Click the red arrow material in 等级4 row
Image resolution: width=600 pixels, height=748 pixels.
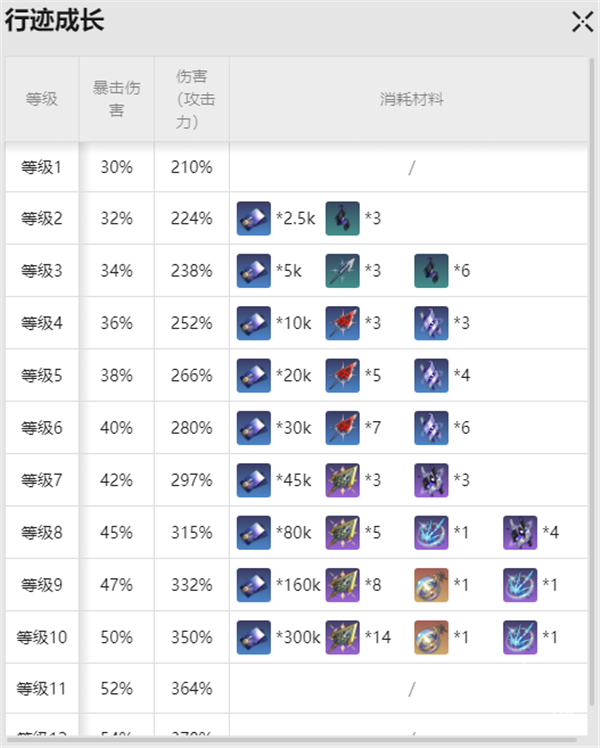342,323
